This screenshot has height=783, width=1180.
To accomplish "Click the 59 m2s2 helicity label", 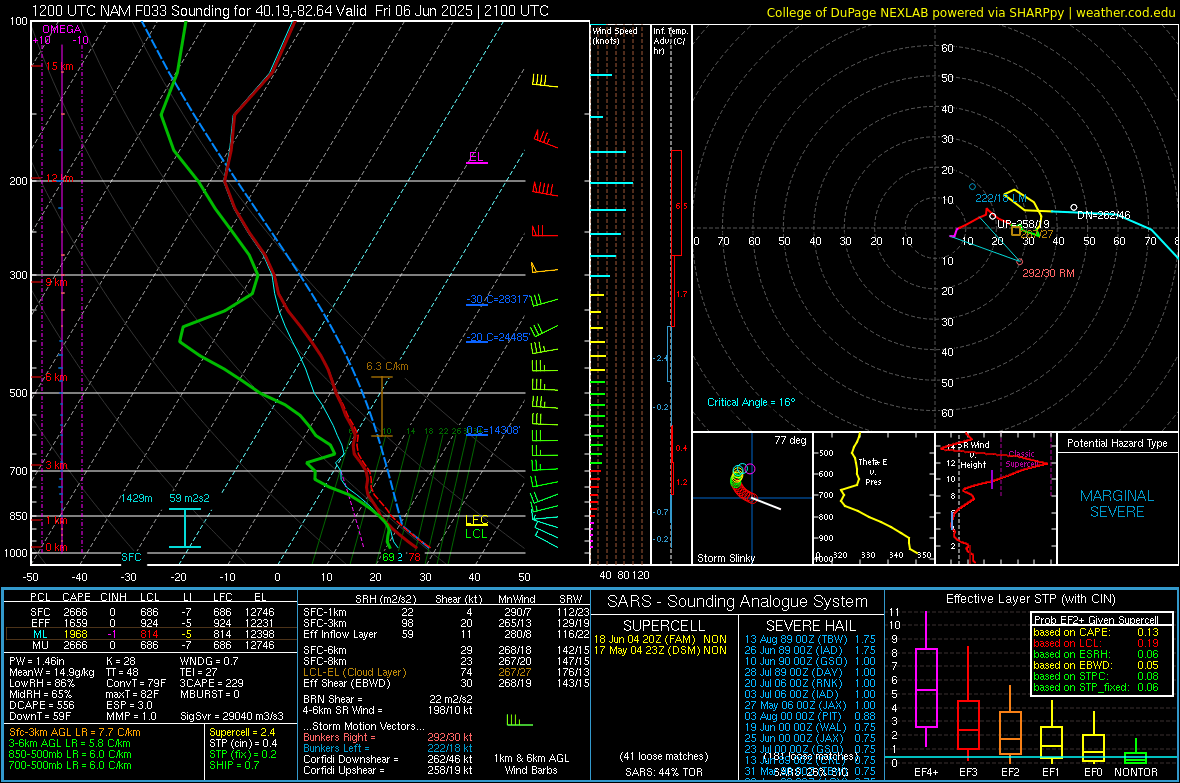I will pyautogui.click(x=190, y=498).
